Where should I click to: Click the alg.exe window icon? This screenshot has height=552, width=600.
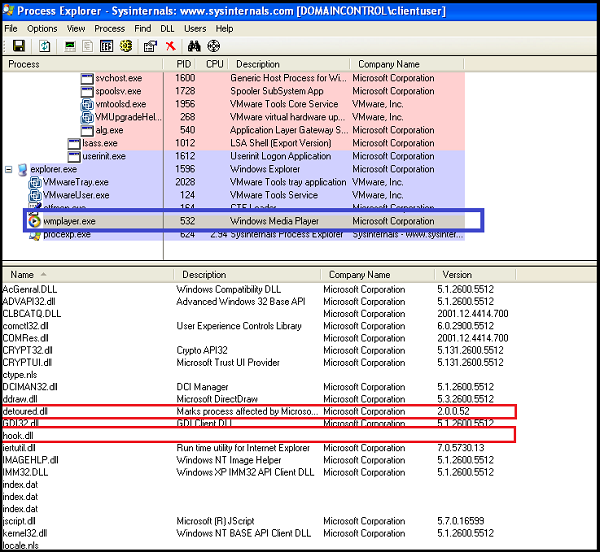click(87, 130)
